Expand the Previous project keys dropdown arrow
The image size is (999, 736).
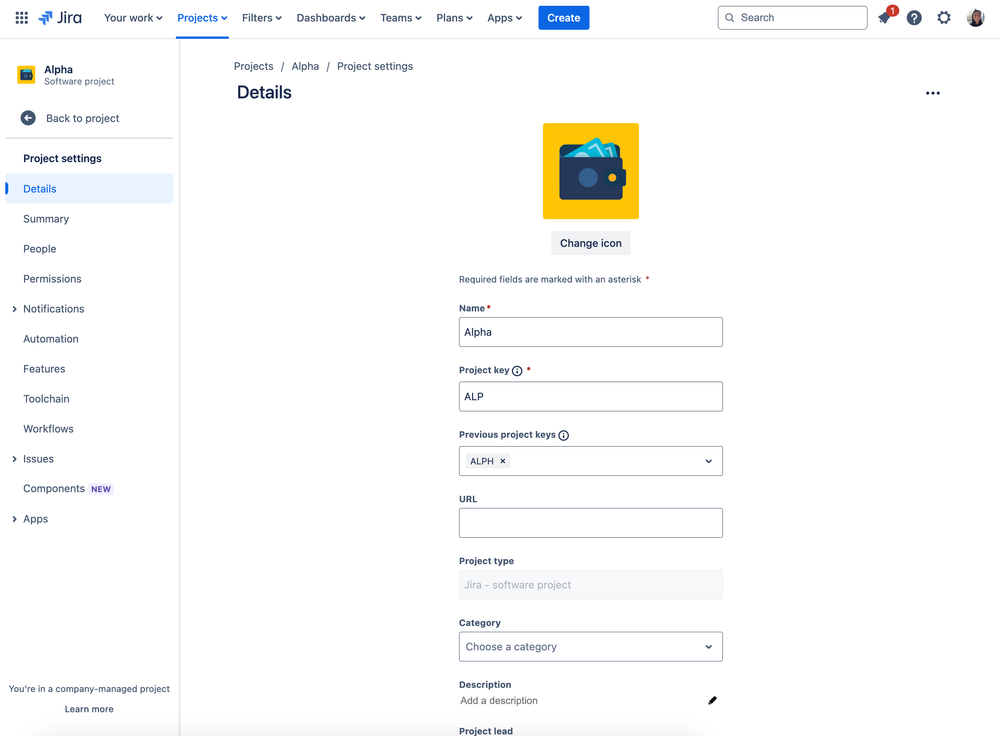708,461
